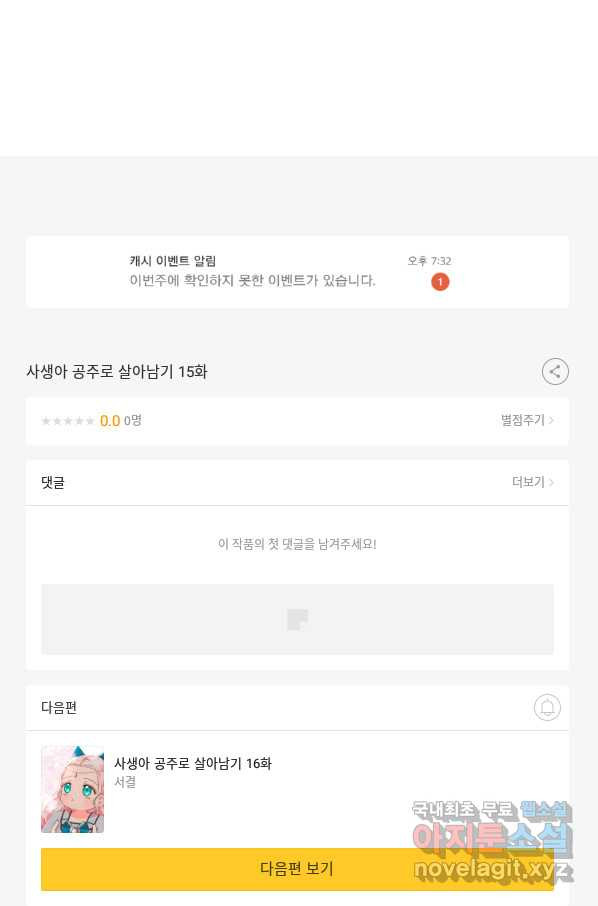The width and height of the screenshot is (598, 906).
Task: Click the gray placeholder banner under comments
Action: (x=297, y=619)
